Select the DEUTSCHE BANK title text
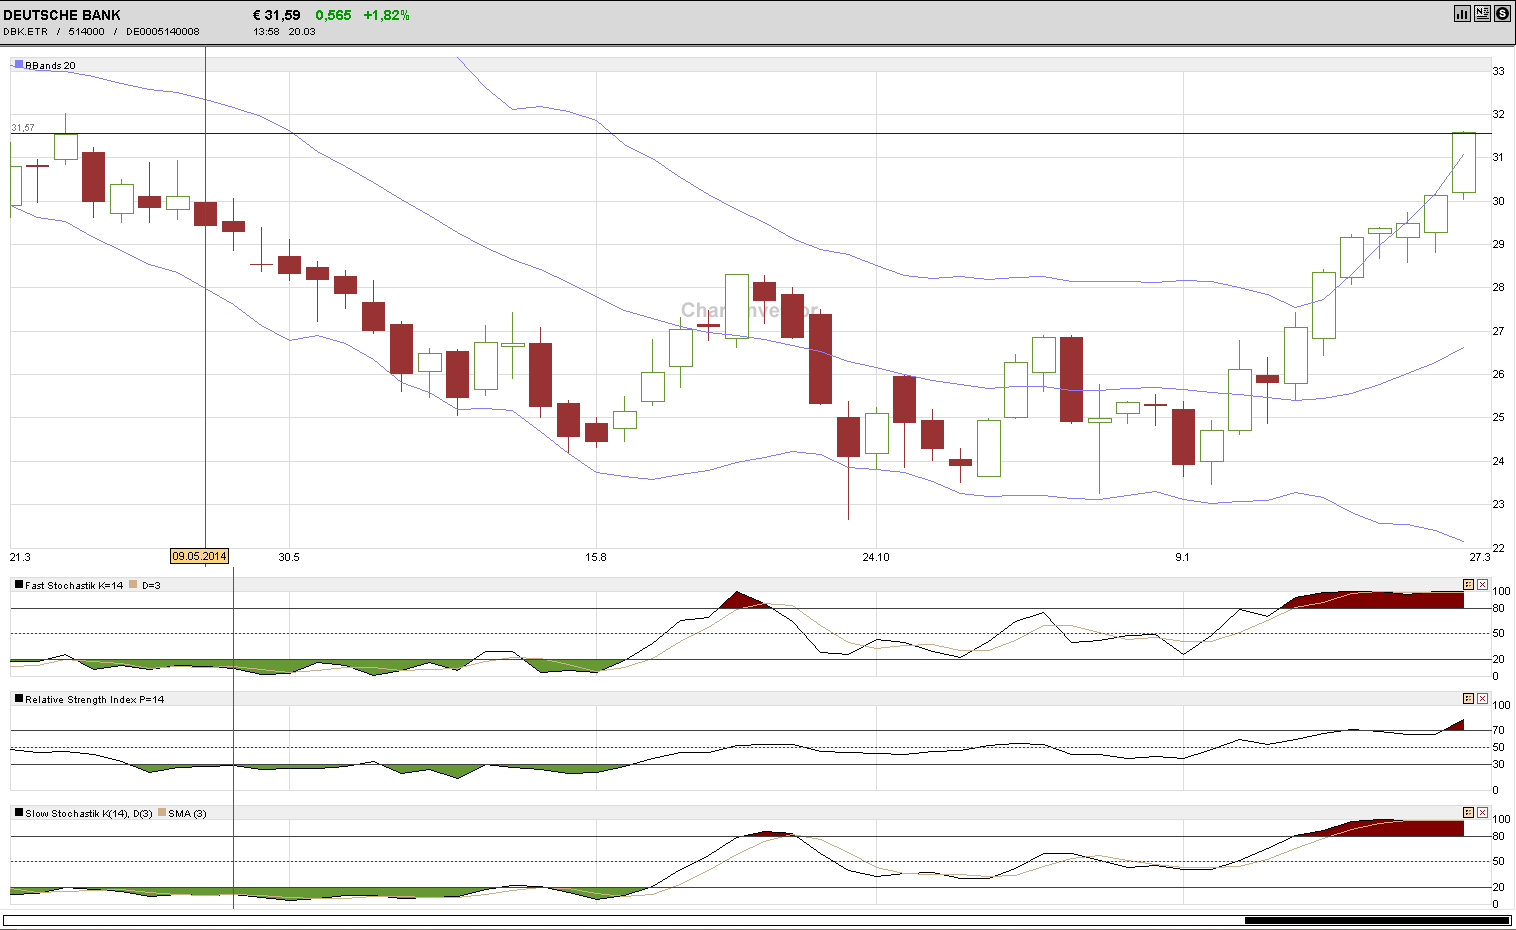This screenshot has height=930, width=1516. click(x=60, y=15)
